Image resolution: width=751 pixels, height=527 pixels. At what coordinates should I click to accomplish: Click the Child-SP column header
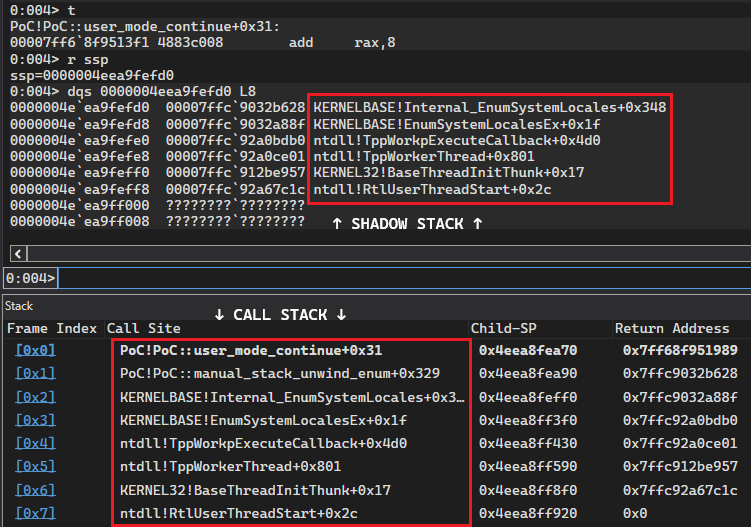click(503, 329)
